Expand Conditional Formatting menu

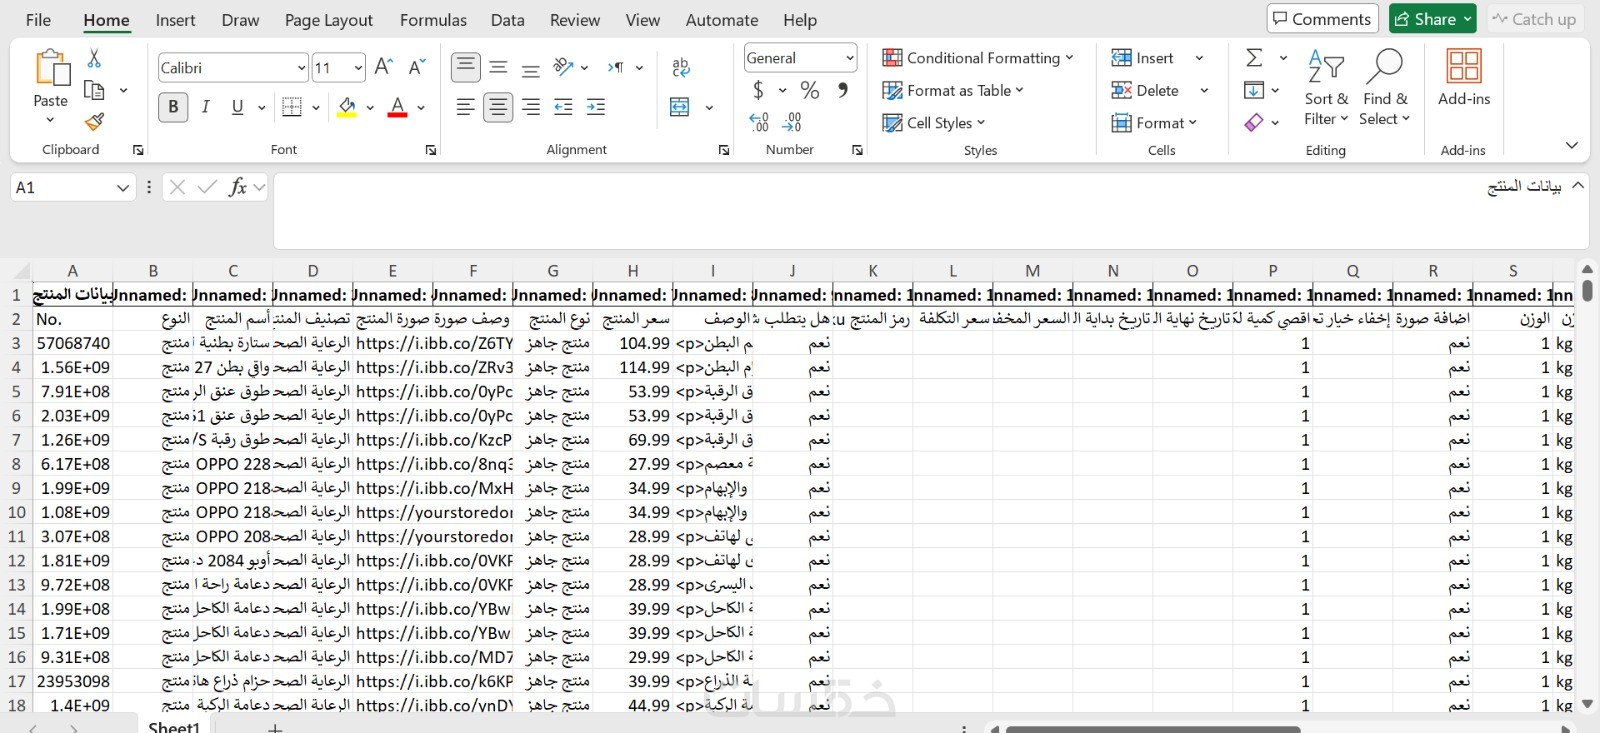click(x=978, y=58)
